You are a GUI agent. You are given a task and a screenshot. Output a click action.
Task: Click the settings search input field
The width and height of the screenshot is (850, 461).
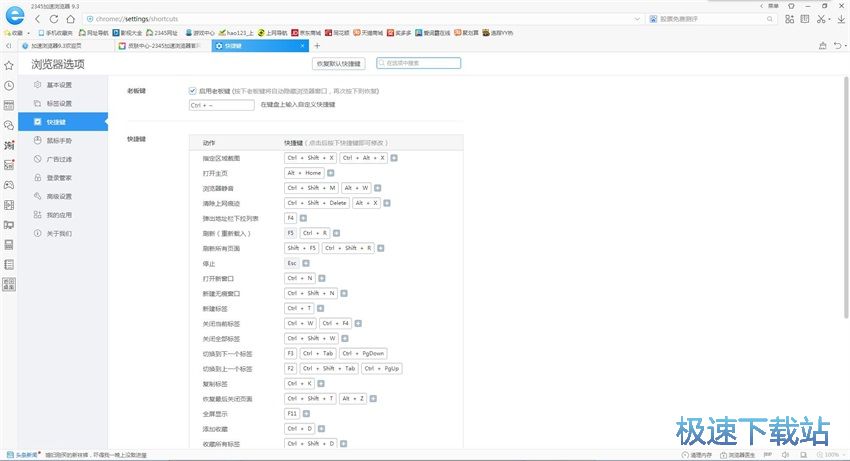coord(418,63)
